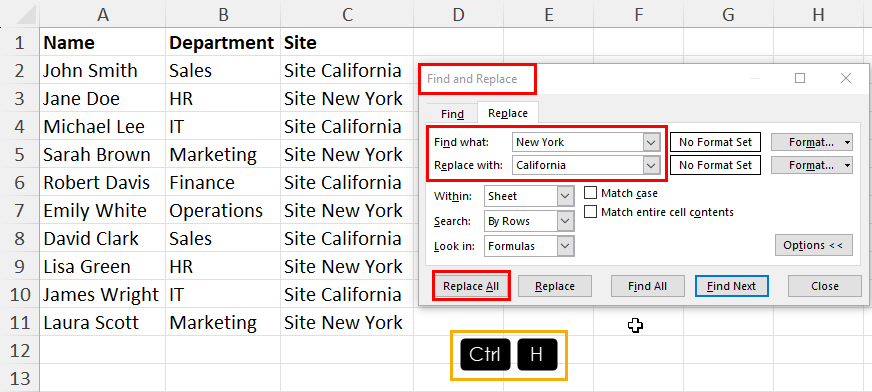Enable the Match case checkbox
Screen dimensions: 872x392
(591, 193)
